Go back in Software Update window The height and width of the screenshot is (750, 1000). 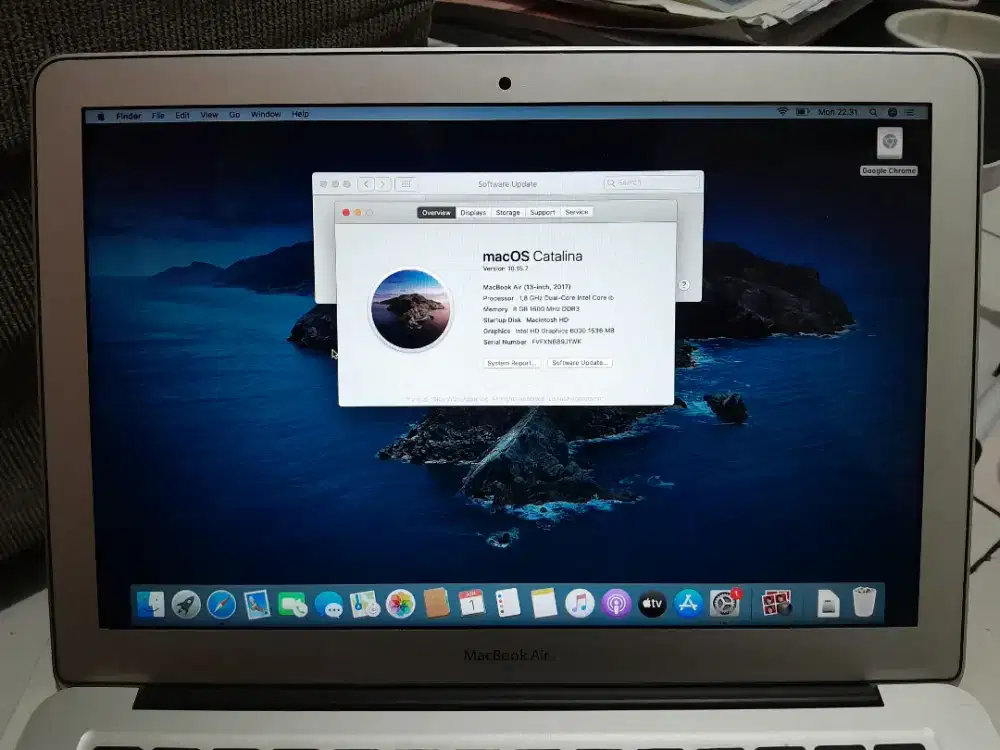pyautogui.click(x=366, y=184)
